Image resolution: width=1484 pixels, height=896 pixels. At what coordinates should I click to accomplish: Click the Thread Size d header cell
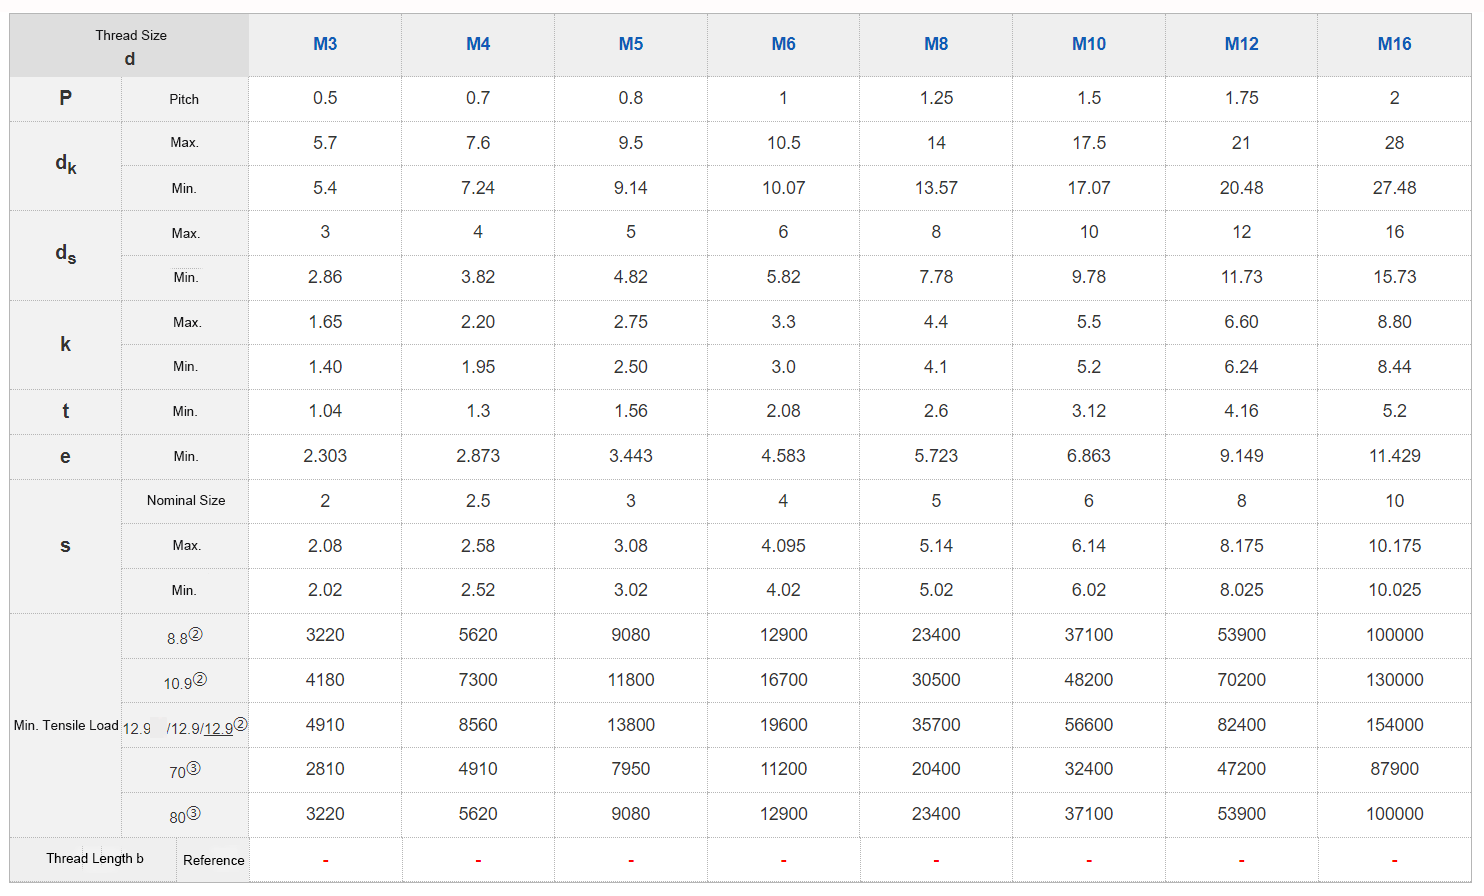[x=130, y=46]
